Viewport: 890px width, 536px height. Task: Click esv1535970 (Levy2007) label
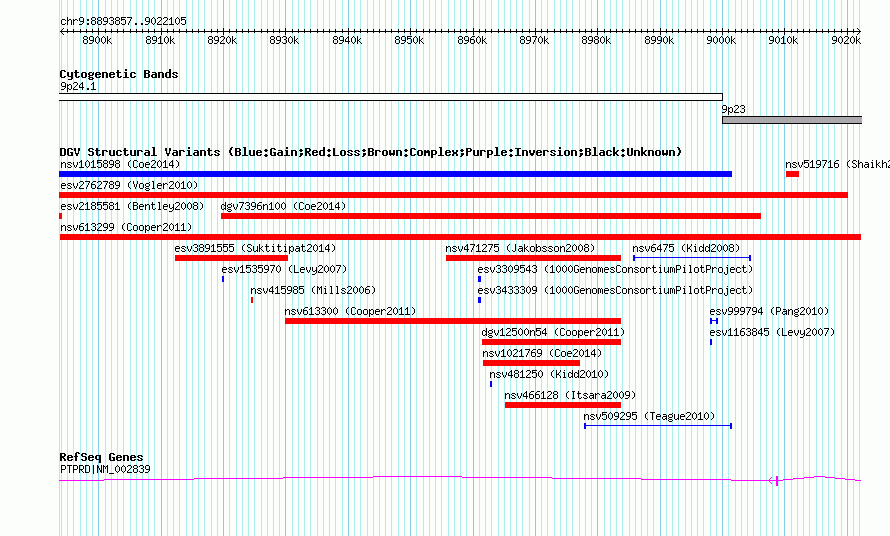click(284, 269)
